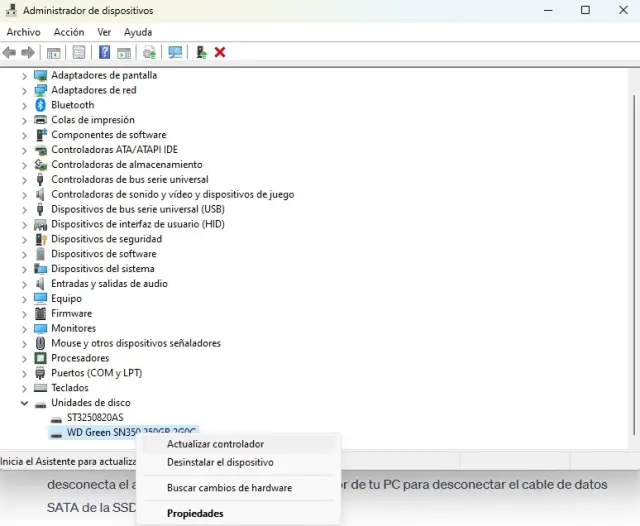Click the Bluetooth category icon
The image size is (640, 526).
(41, 105)
